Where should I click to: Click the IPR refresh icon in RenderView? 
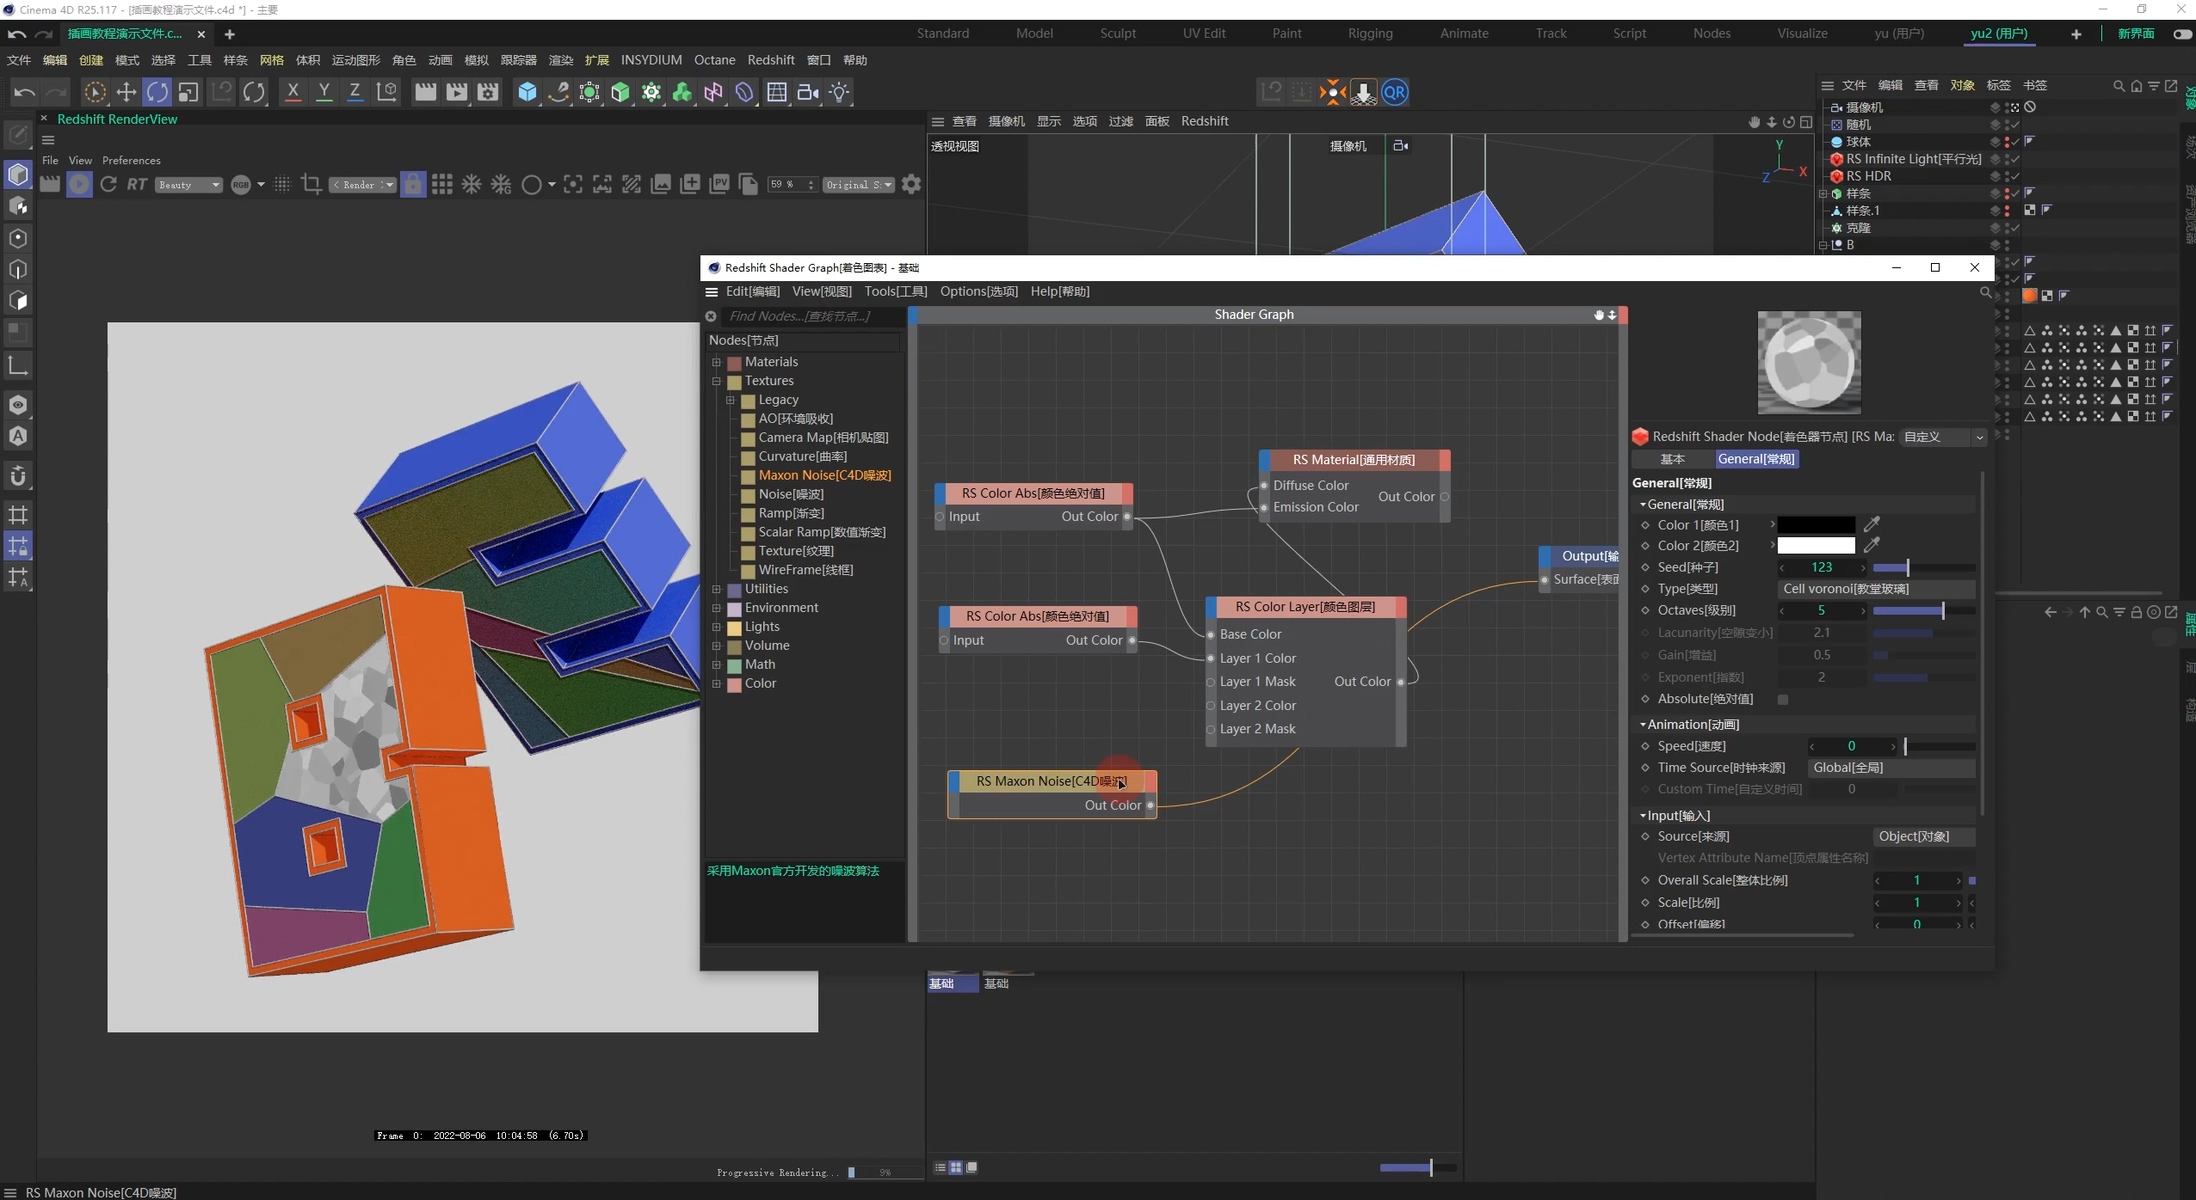(x=108, y=184)
